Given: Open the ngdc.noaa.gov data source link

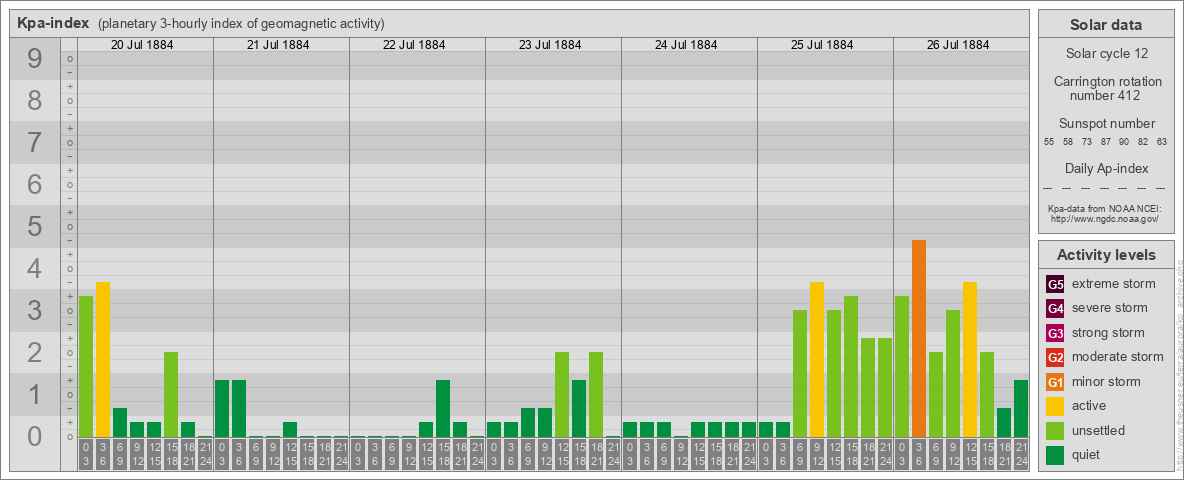Looking at the screenshot, I should coord(1105,218).
